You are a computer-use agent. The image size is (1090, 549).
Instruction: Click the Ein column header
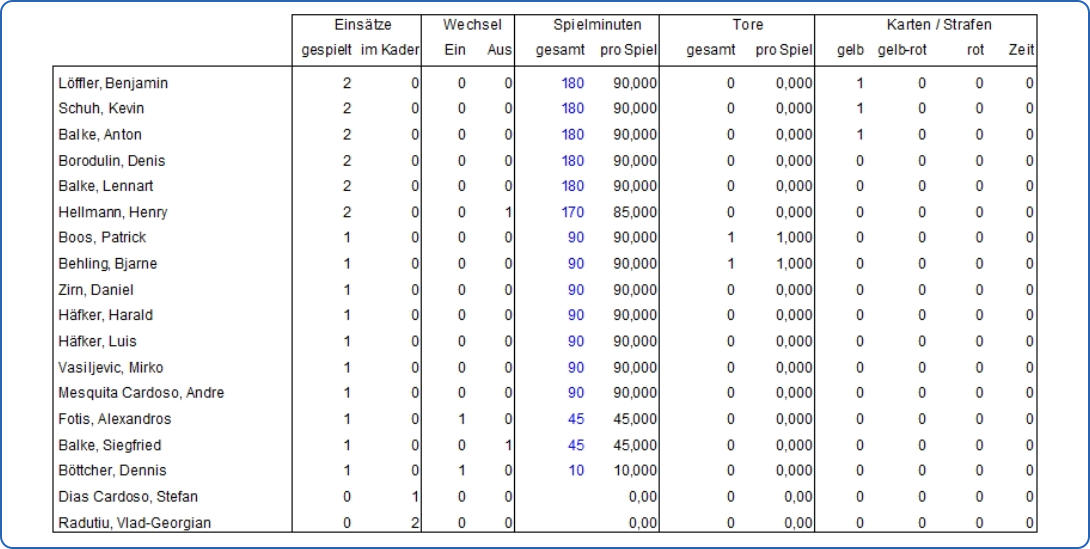(x=455, y=51)
